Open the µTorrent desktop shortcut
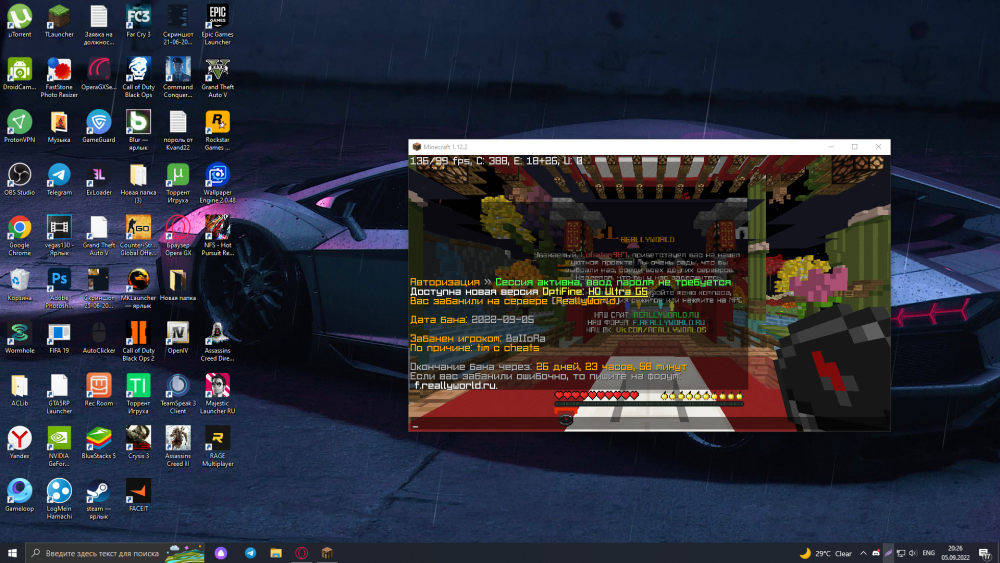 20,22
